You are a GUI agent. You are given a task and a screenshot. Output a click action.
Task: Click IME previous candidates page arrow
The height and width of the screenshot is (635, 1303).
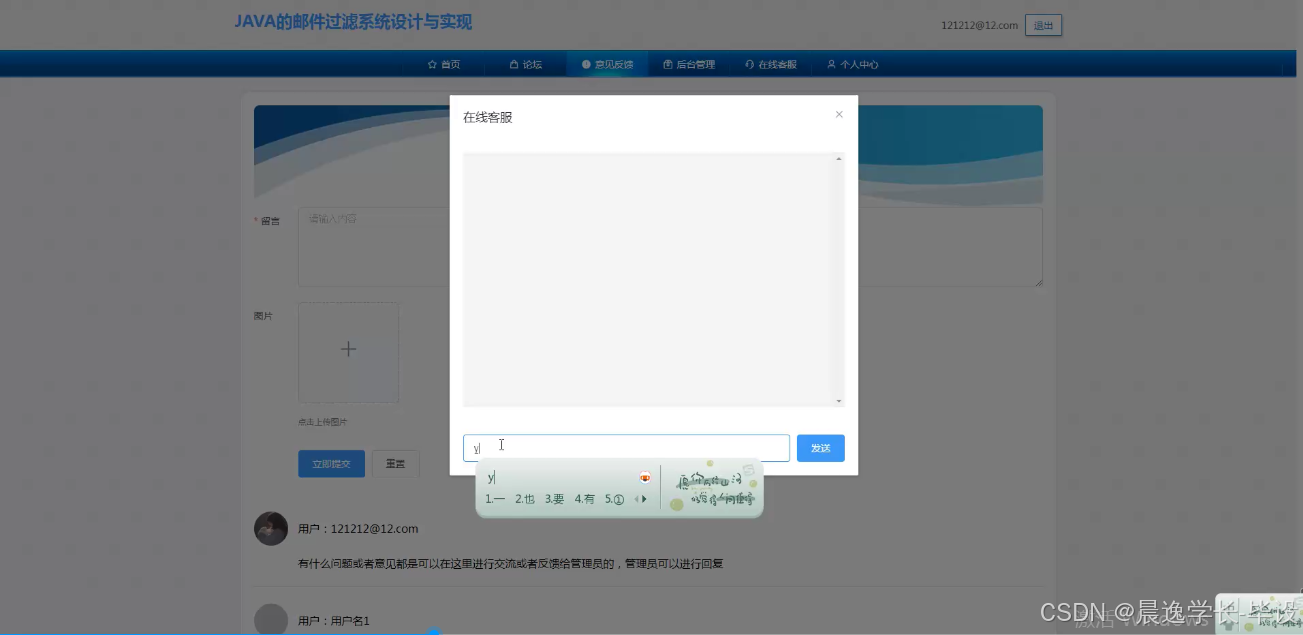[x=636, y=499]
